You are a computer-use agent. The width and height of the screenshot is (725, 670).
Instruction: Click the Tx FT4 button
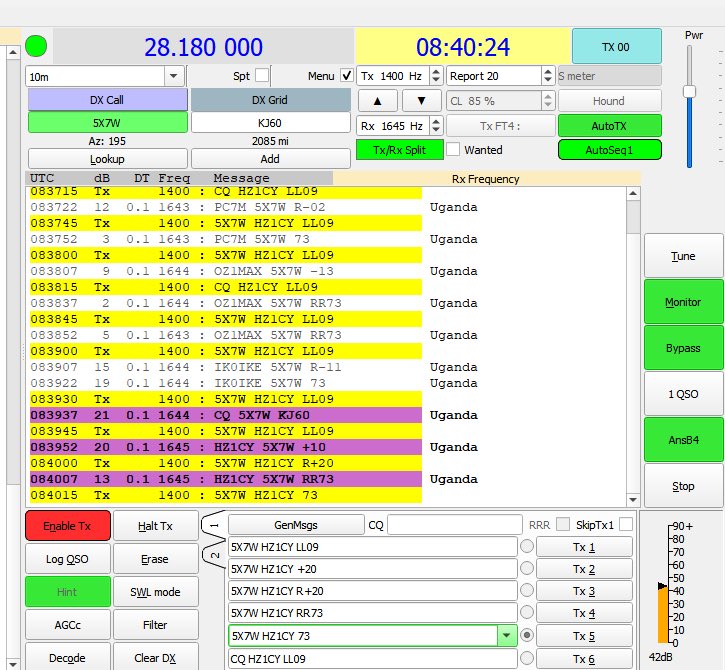pos(501,126)
